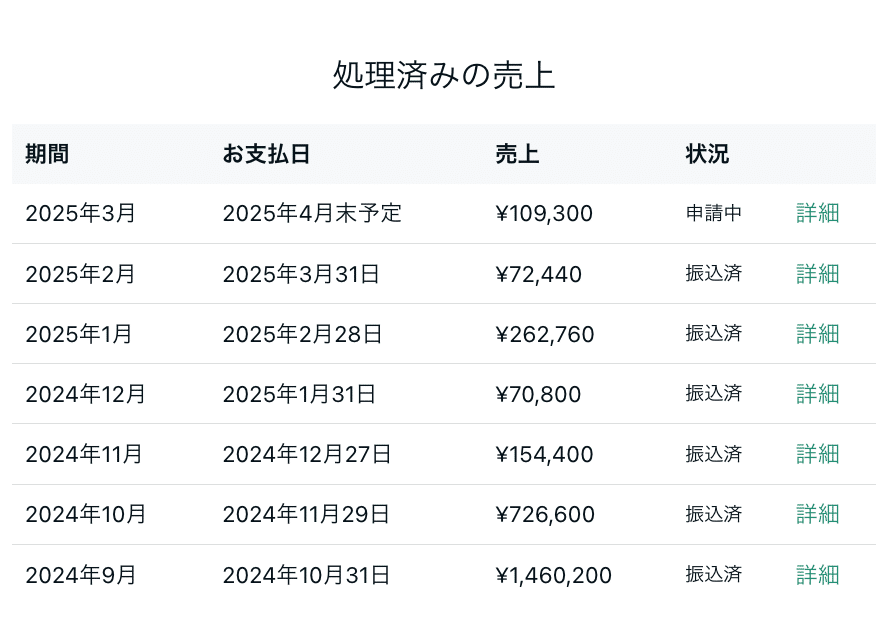The width and height of the screenshot is (884, 624).
Task: Select the ¥726,600 sales amount
Action: 545,514
